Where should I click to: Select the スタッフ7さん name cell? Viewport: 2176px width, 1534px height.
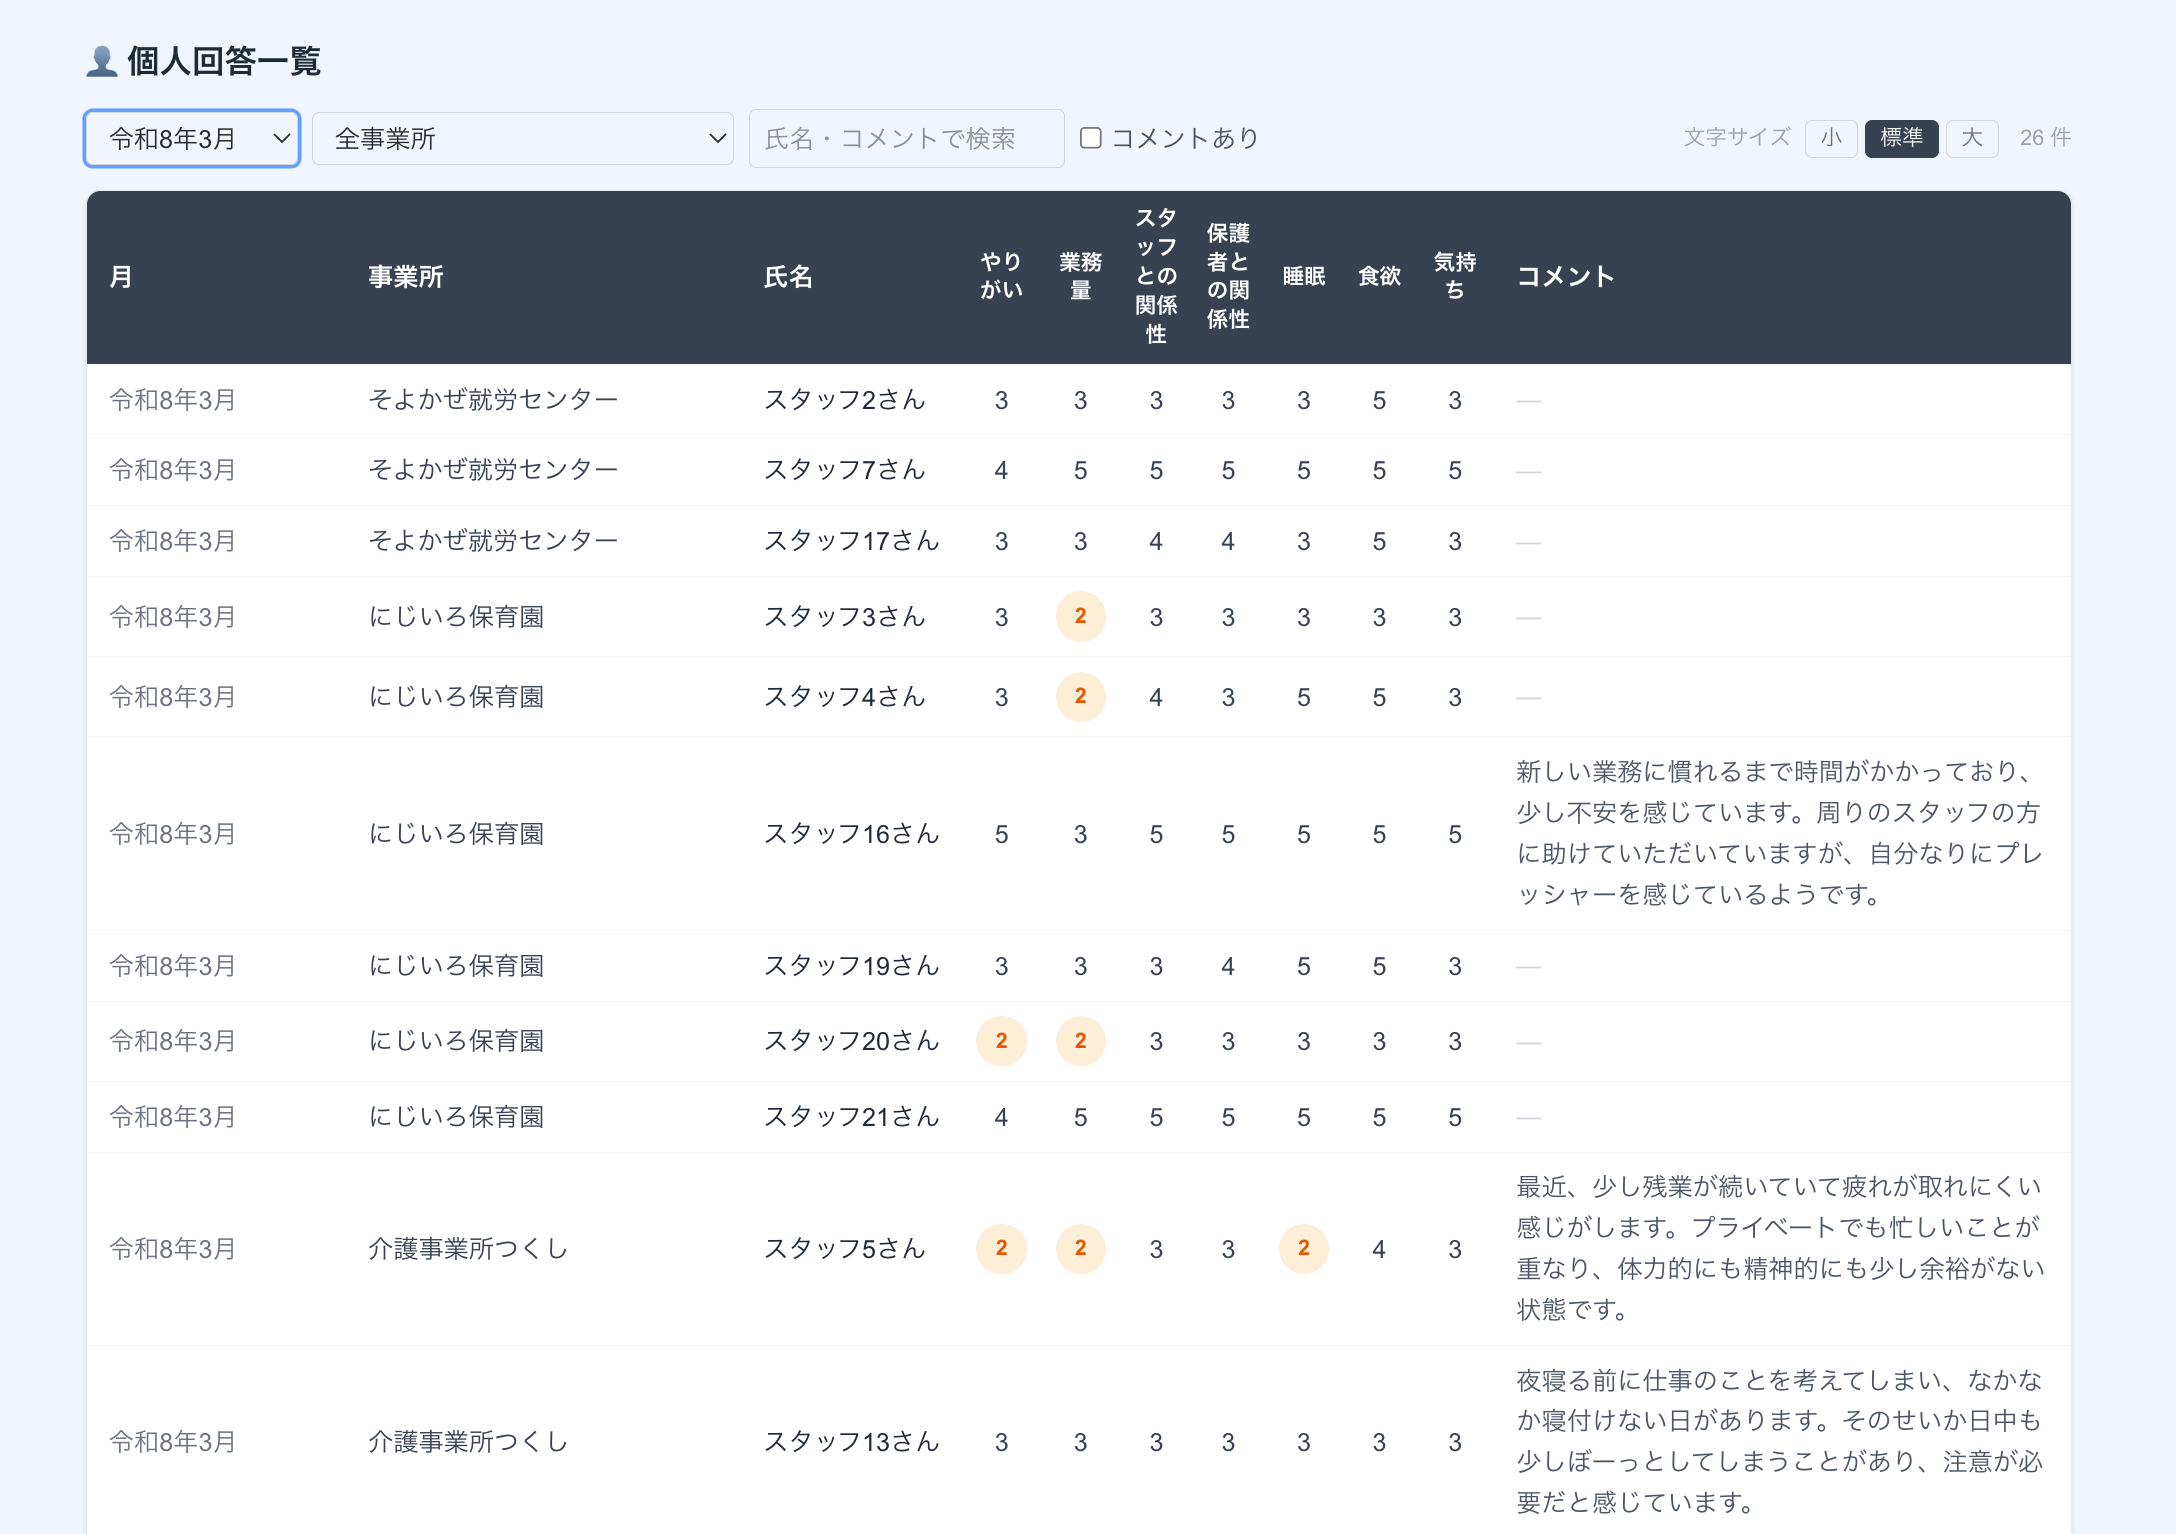coord(845,470)
